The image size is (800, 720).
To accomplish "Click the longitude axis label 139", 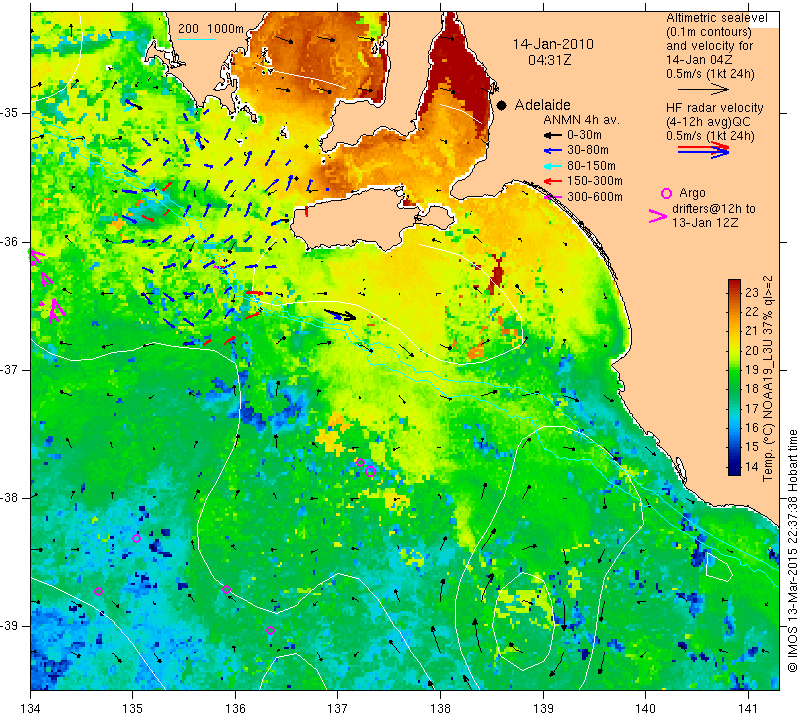I will [543, 708].
